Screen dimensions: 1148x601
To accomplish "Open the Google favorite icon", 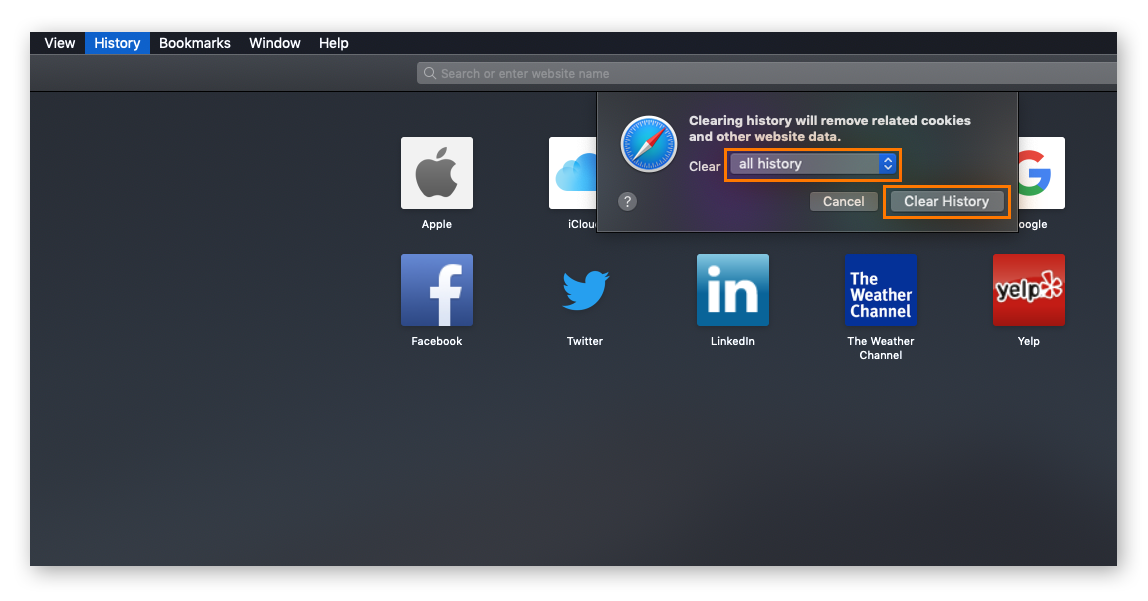I will click(1041, 173).
